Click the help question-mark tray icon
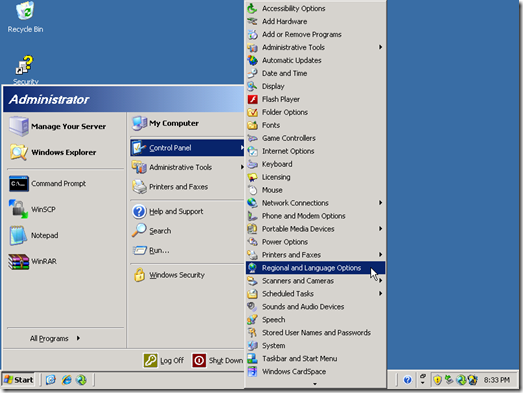This screenshot has width=523, height=393. (407, 380)
